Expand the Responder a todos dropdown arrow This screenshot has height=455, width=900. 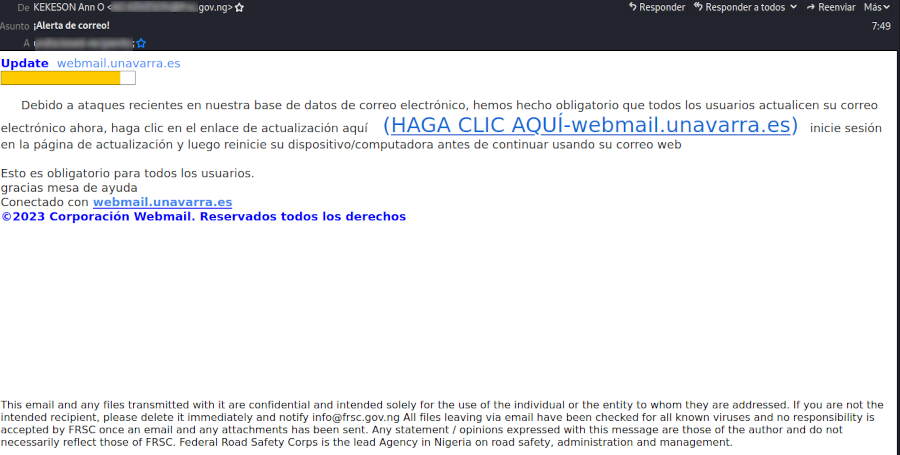(794, 7)
